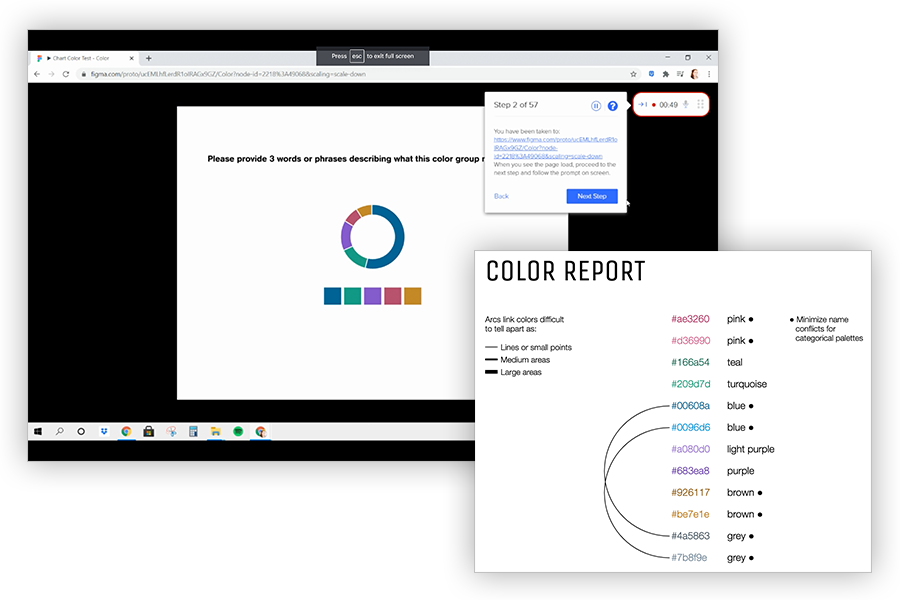Grab the recorder widget drag-handle dots
Image resolution: width=900 pixels, height=600 pixels.
click(700, 104)
